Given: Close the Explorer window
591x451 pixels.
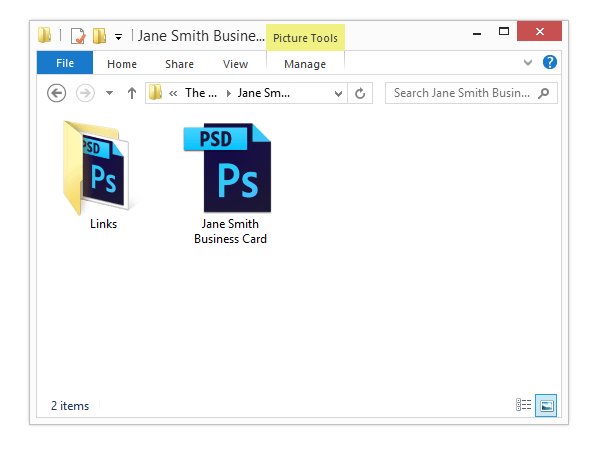Looking at the screenshot, I should (x=539, y=31).
